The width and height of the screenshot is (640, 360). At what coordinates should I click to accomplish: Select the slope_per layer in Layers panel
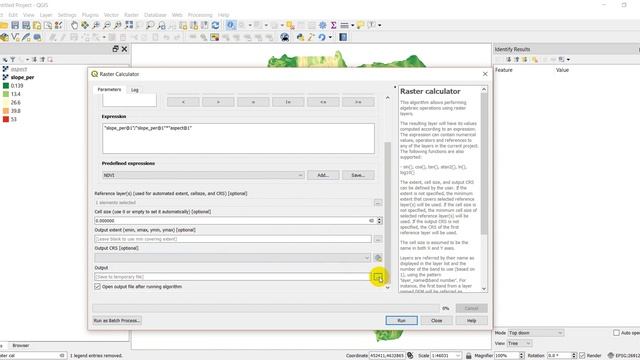[x=22, y=78]
